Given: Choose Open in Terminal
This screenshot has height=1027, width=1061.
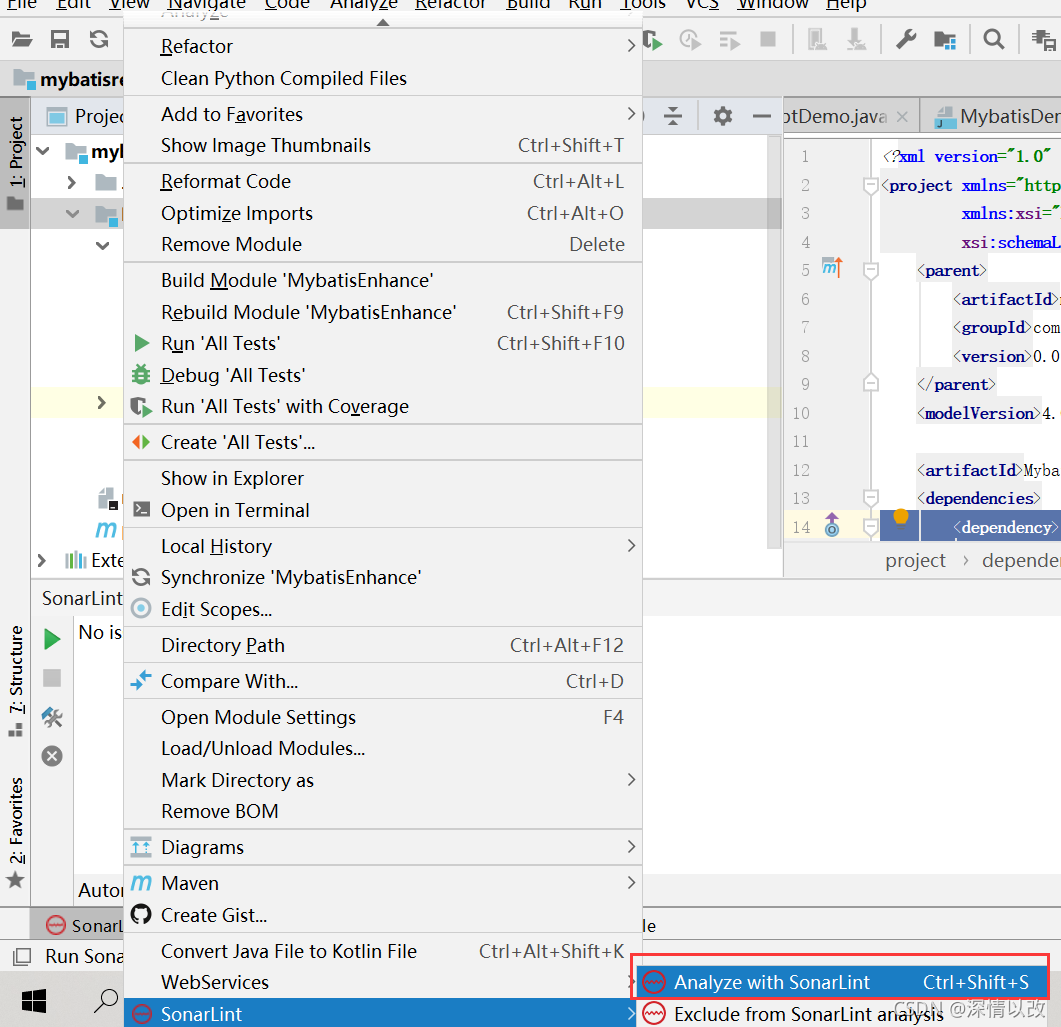Looking at the screenshot, I should [x=383, y=510].
